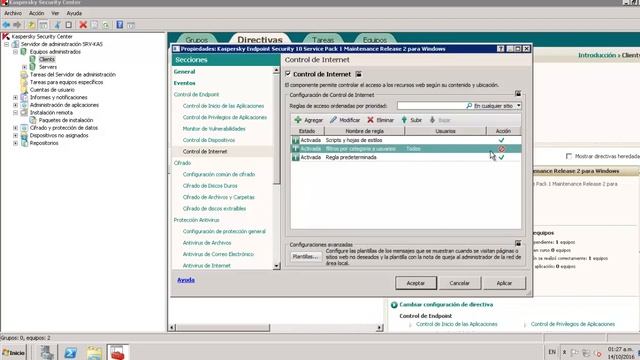Click the blue Back arrow in the toolbar
This screenshot has width=640, height=360.
[7, 25]
